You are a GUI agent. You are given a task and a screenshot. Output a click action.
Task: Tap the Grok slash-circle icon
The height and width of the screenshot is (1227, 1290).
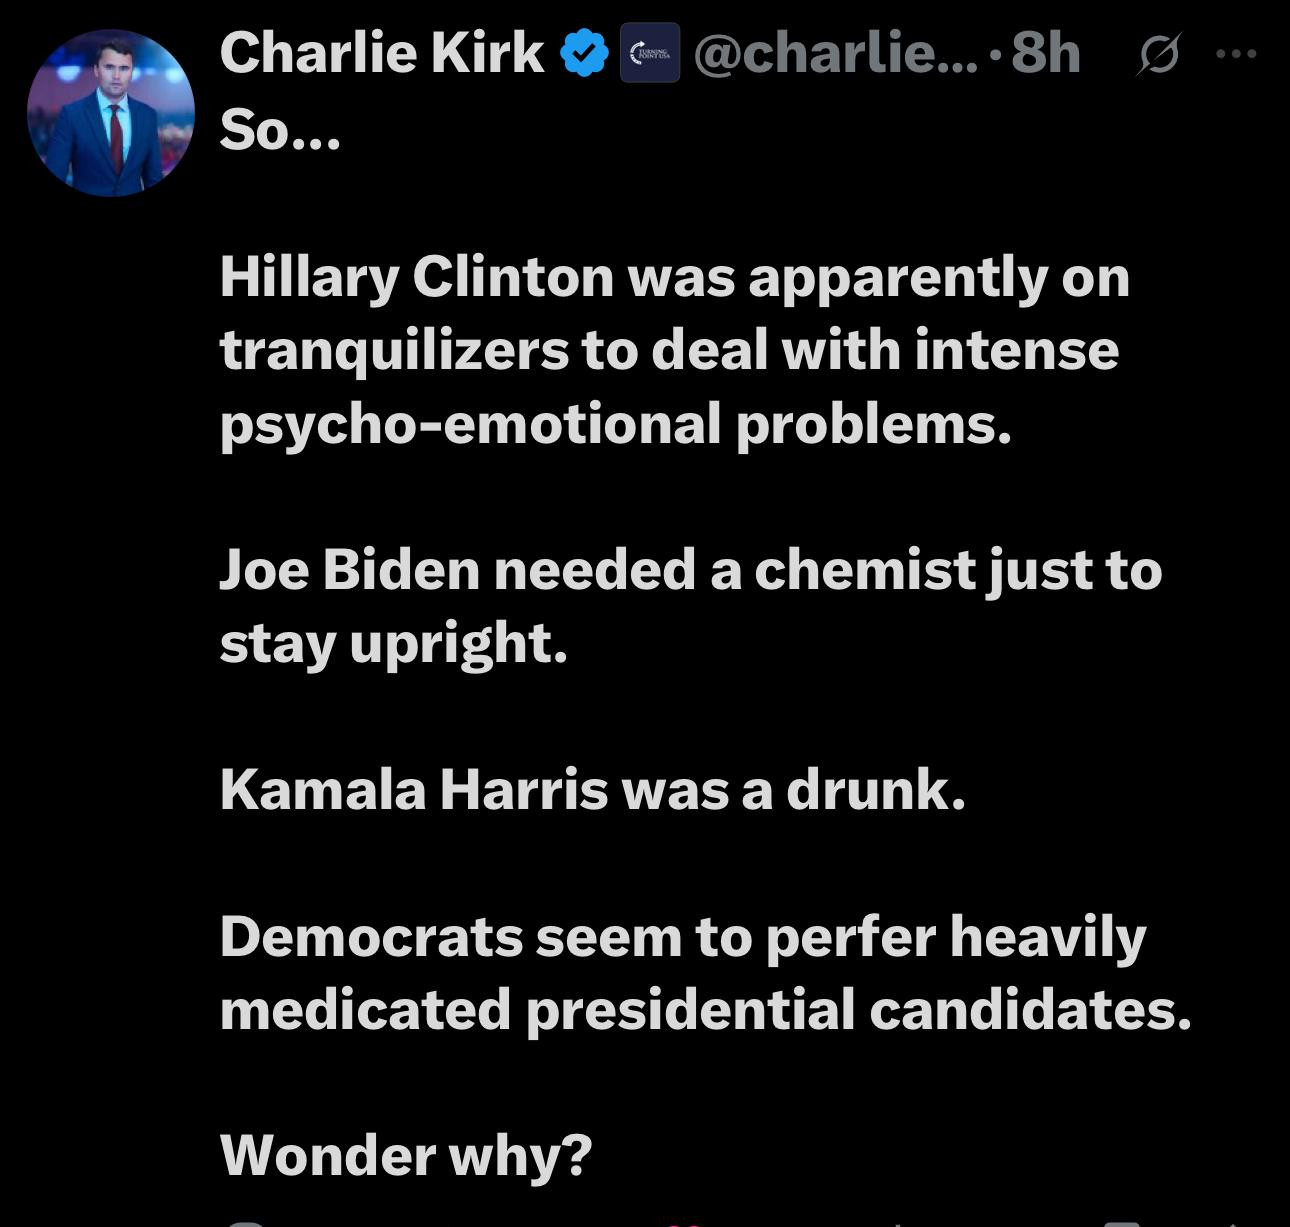1159,55
